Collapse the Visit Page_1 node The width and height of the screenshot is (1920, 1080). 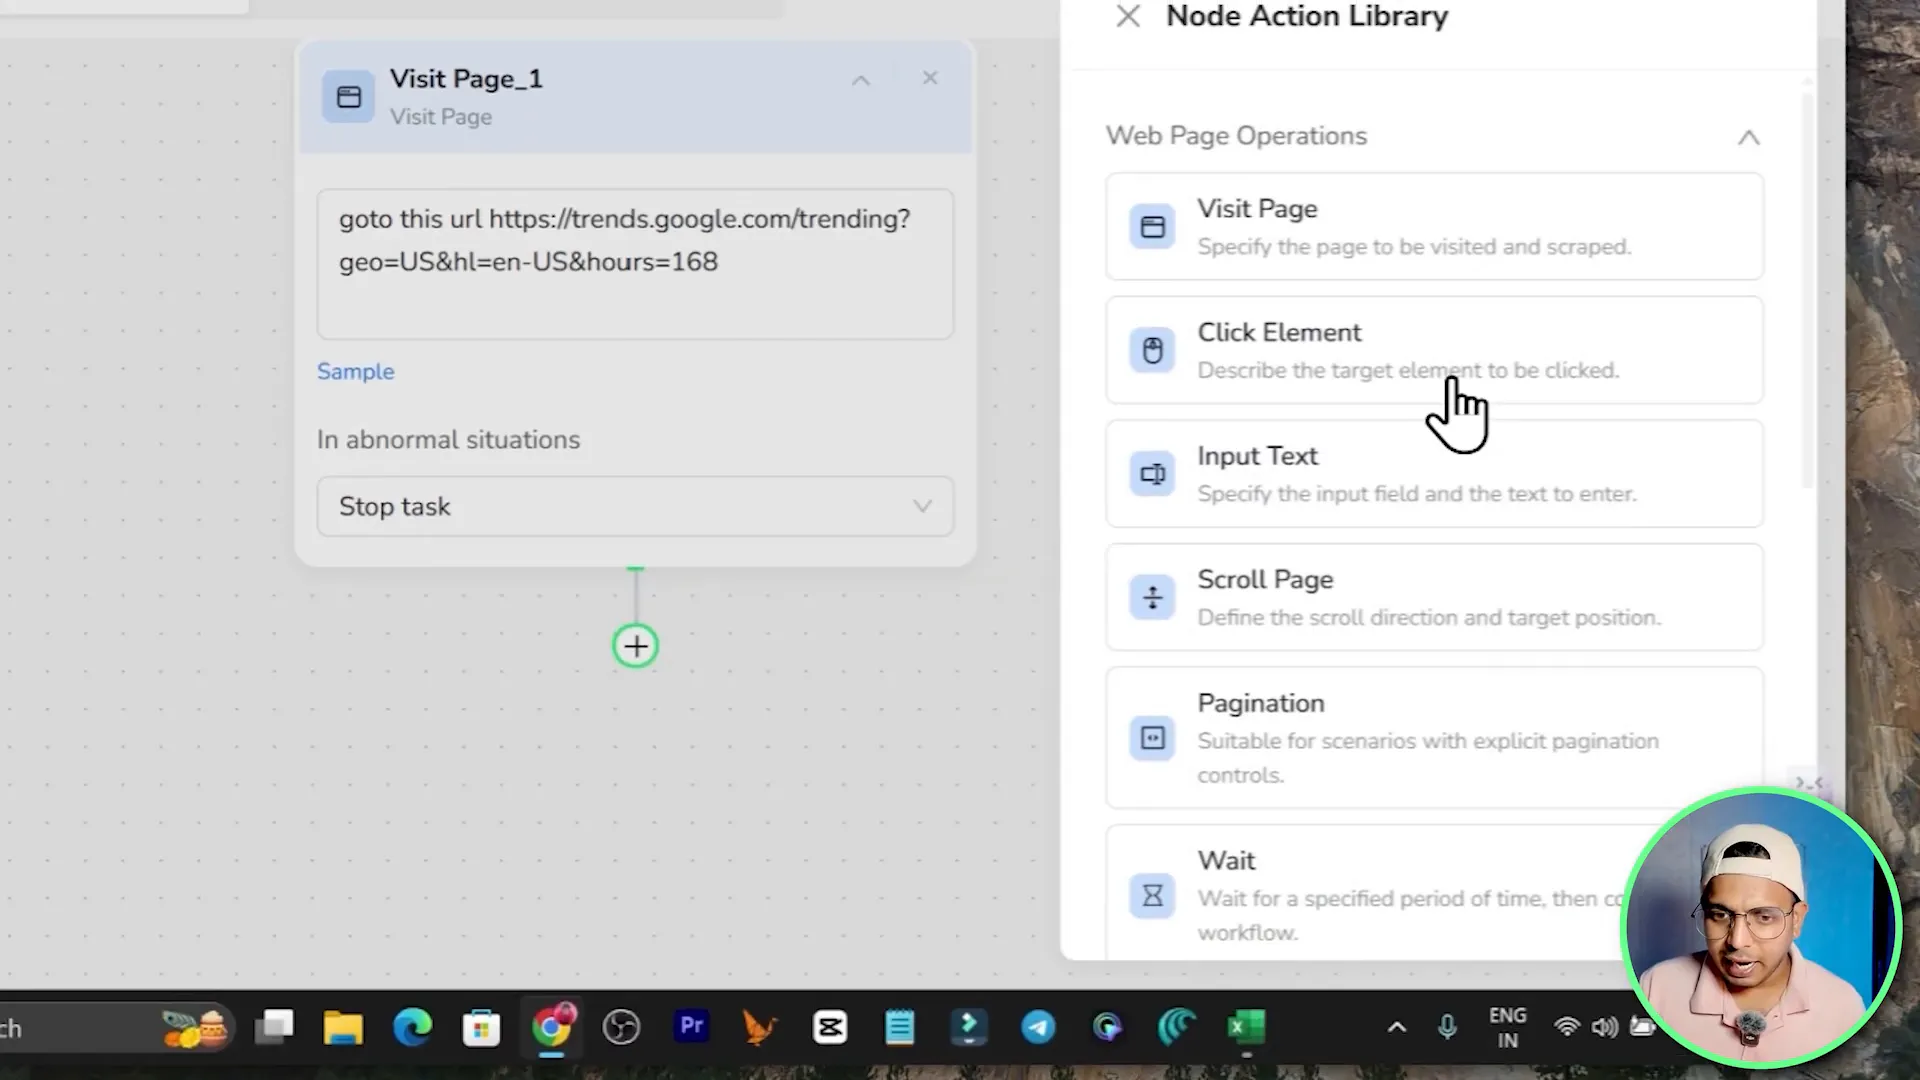(x=860, y=79)
